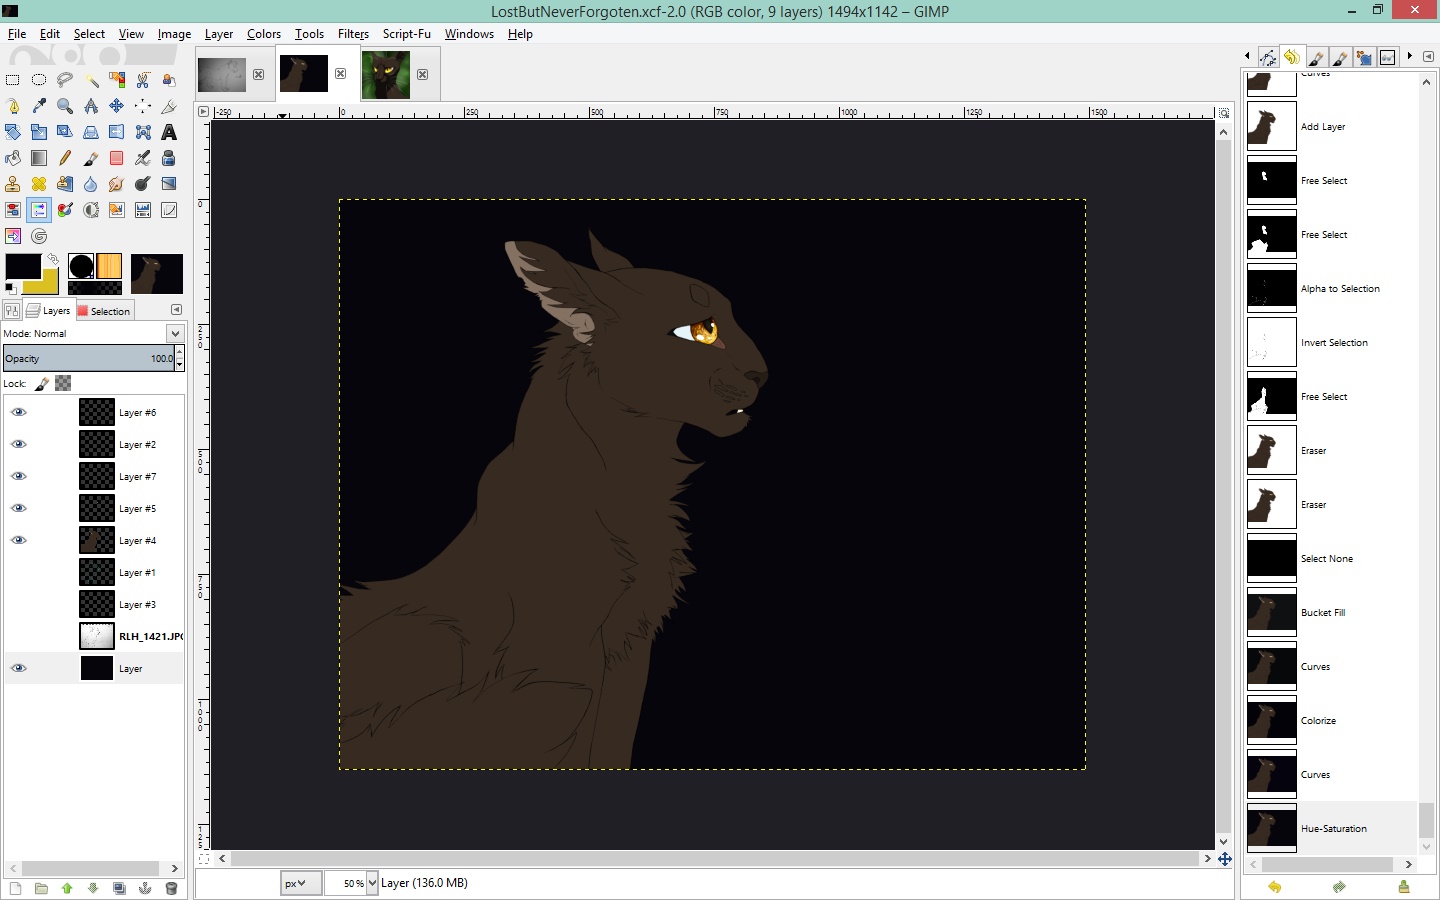
Task: Click the navigate image cross icon
Action: click(1224, 859)
